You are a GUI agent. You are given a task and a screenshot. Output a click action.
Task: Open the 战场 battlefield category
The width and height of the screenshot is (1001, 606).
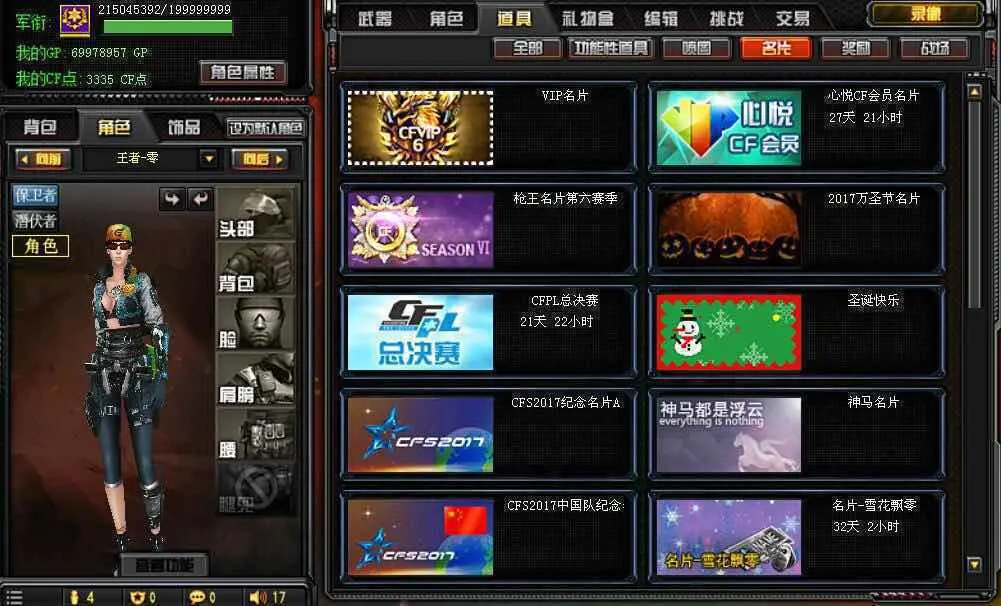click(x=935, y=48)
